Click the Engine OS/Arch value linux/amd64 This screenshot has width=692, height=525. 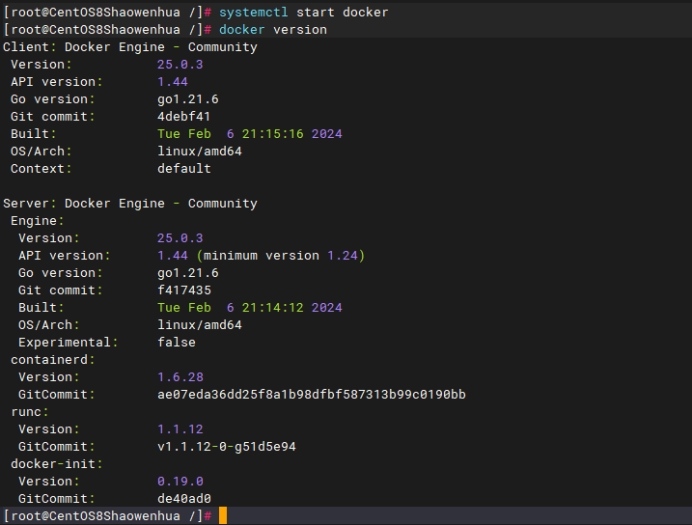[x=199, y=325]
